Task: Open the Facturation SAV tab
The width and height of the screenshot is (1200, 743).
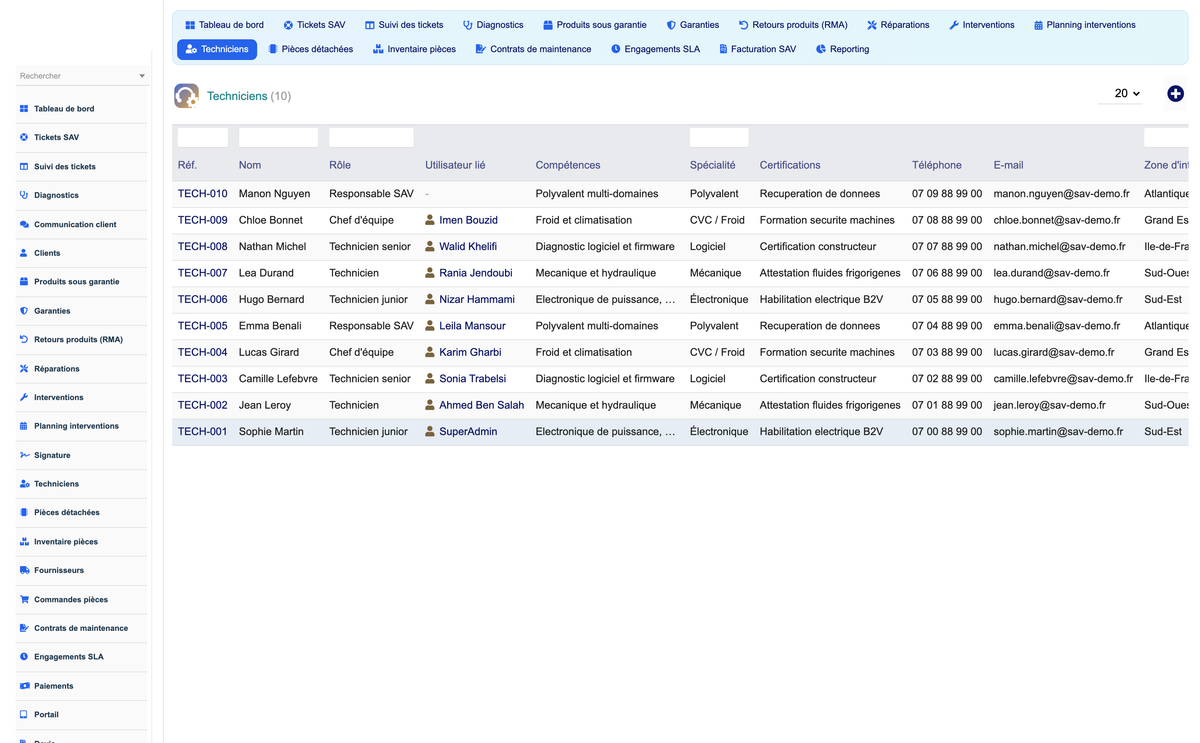Action: point(757,49)
